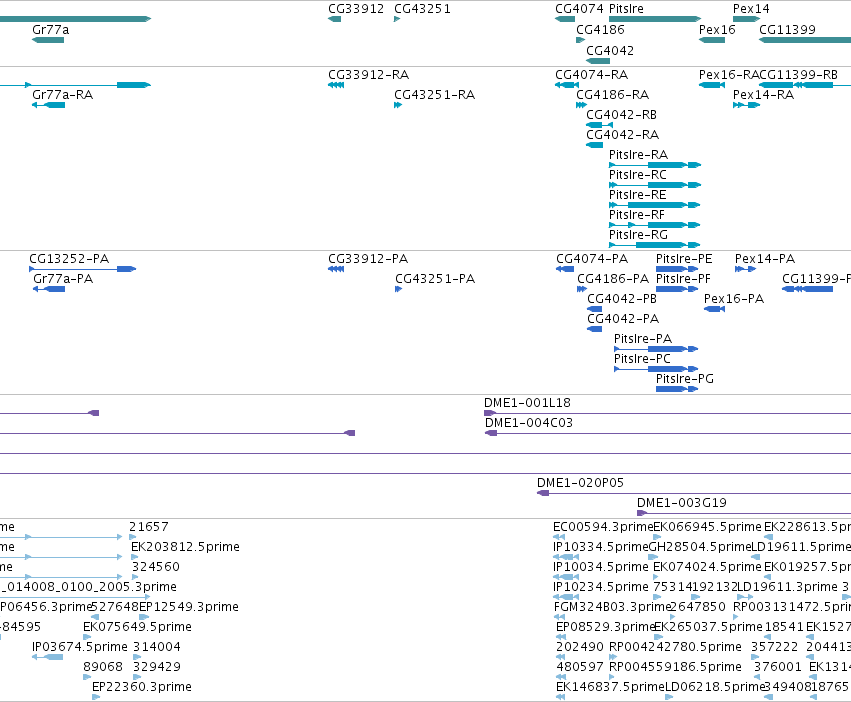Image resolution: width=851 pixels, height=702 pixels.
Task: Select the CG4042-PA protein label
Action: pos(623,319)
